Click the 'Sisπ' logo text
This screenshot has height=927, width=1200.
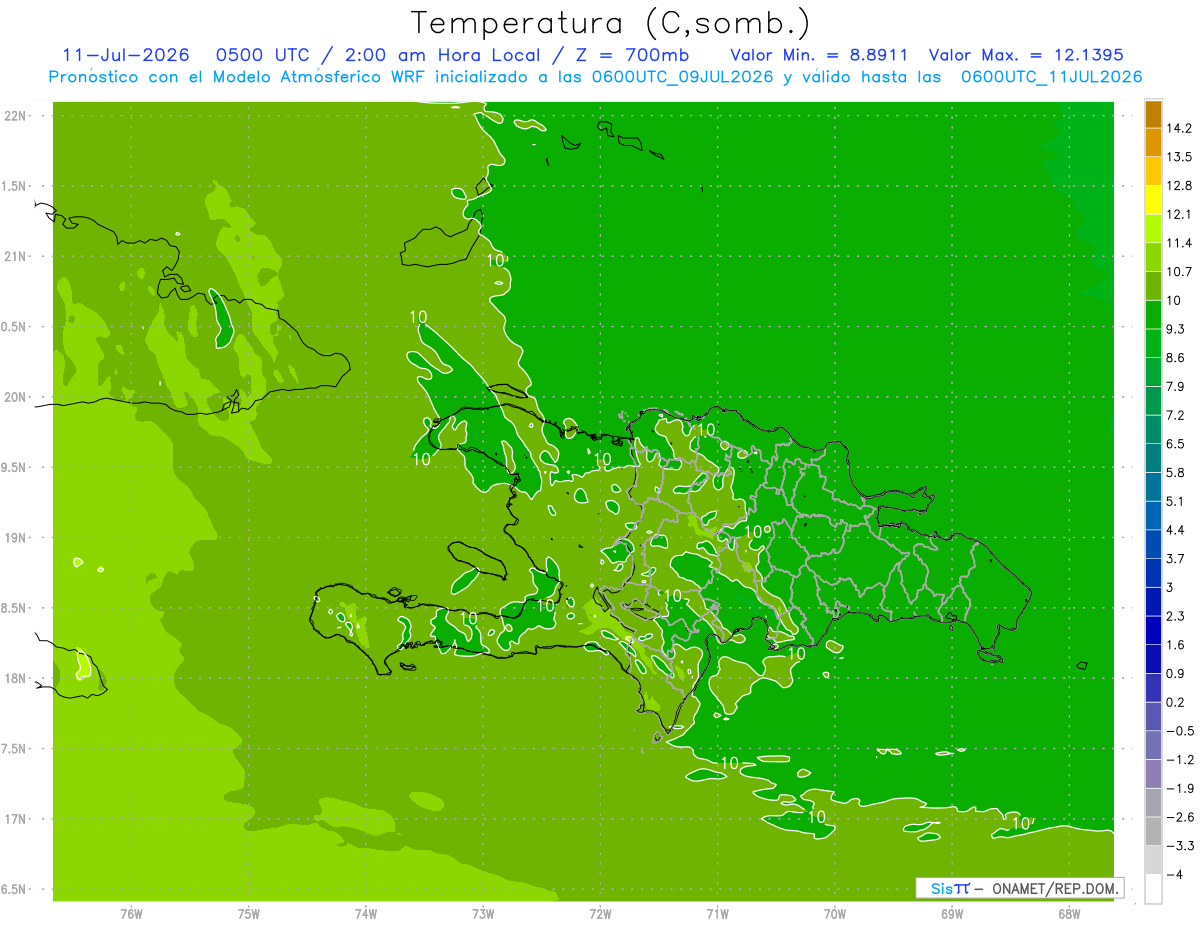tap(949, 888)
